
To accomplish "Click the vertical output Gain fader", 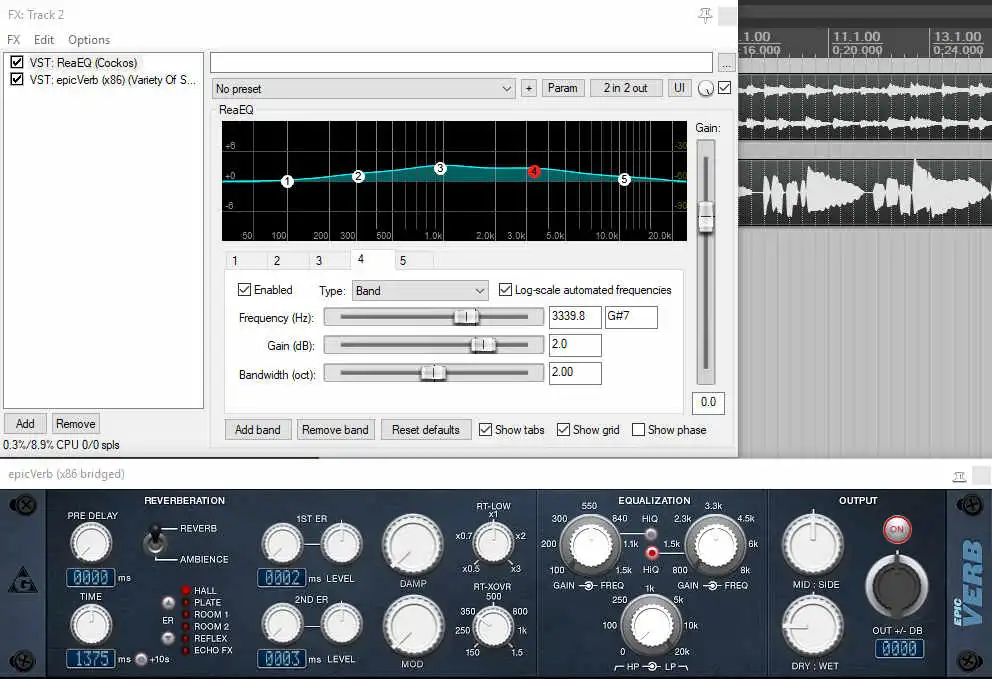I will (x=705, y=217).
